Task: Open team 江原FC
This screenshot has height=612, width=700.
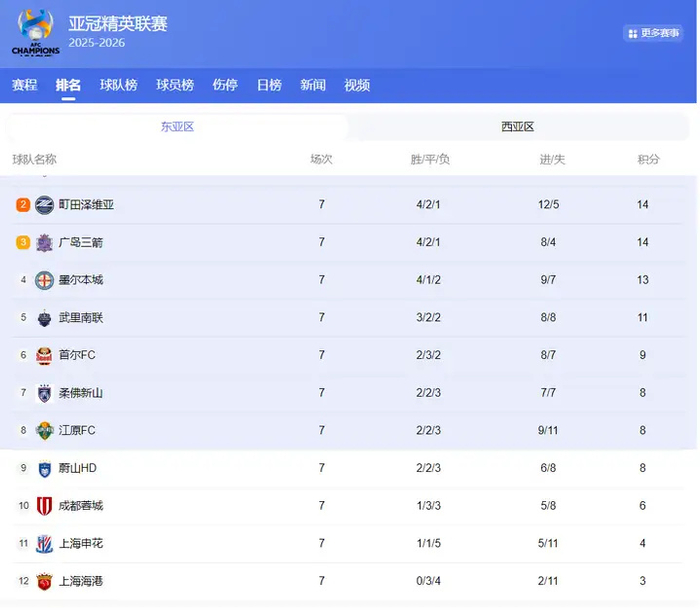Action: click(x=77, y=430)
